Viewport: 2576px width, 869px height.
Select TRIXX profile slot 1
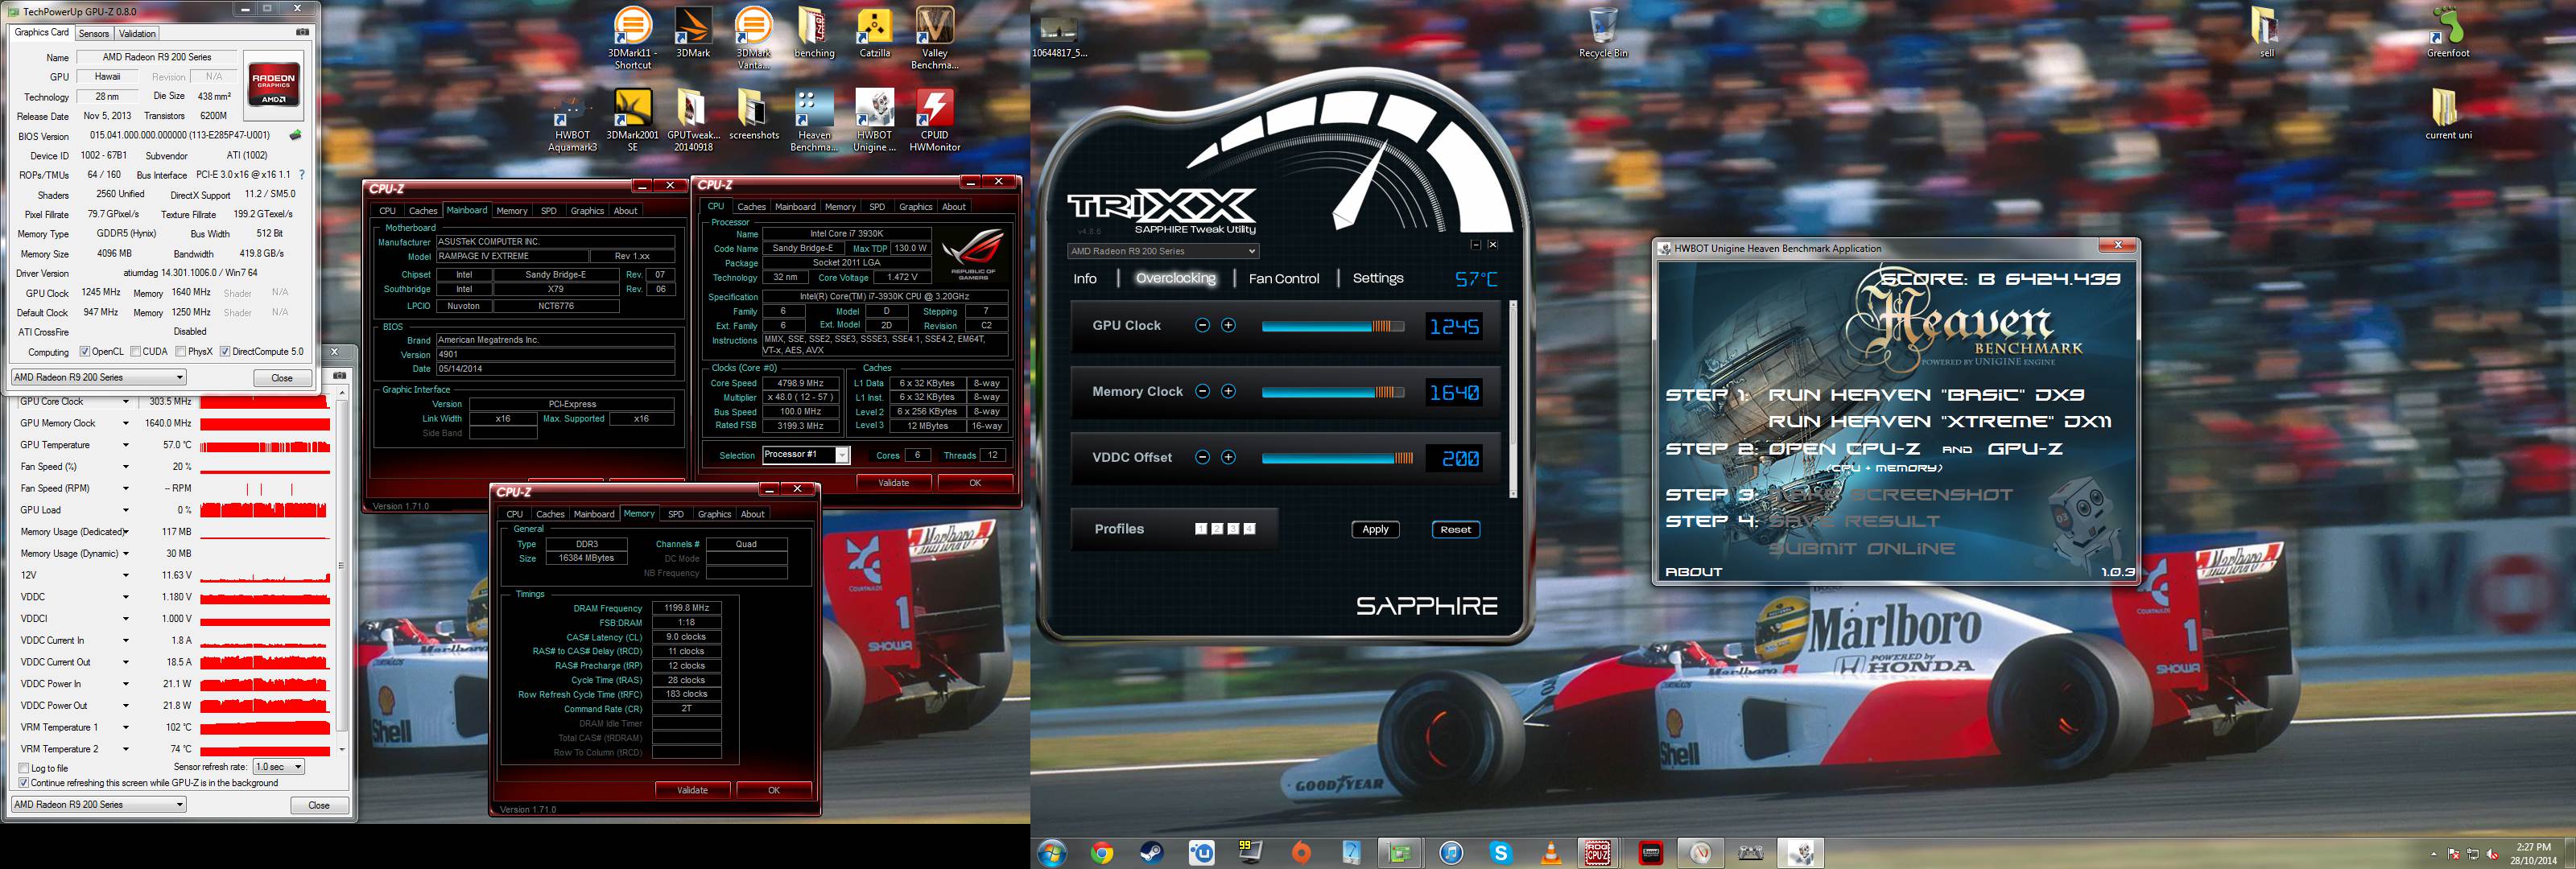1201,529
